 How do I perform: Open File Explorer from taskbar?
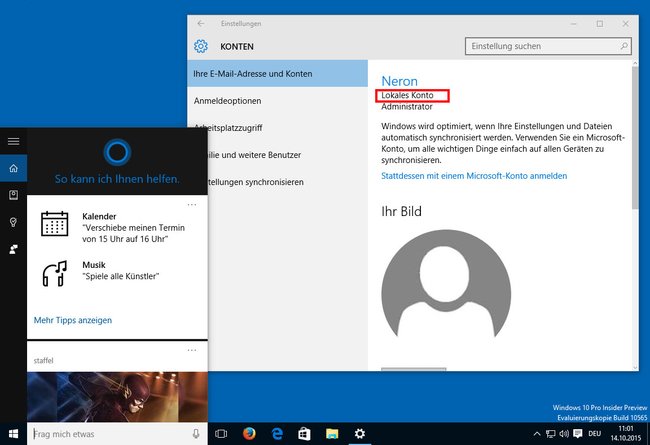[x=332, y=434]
